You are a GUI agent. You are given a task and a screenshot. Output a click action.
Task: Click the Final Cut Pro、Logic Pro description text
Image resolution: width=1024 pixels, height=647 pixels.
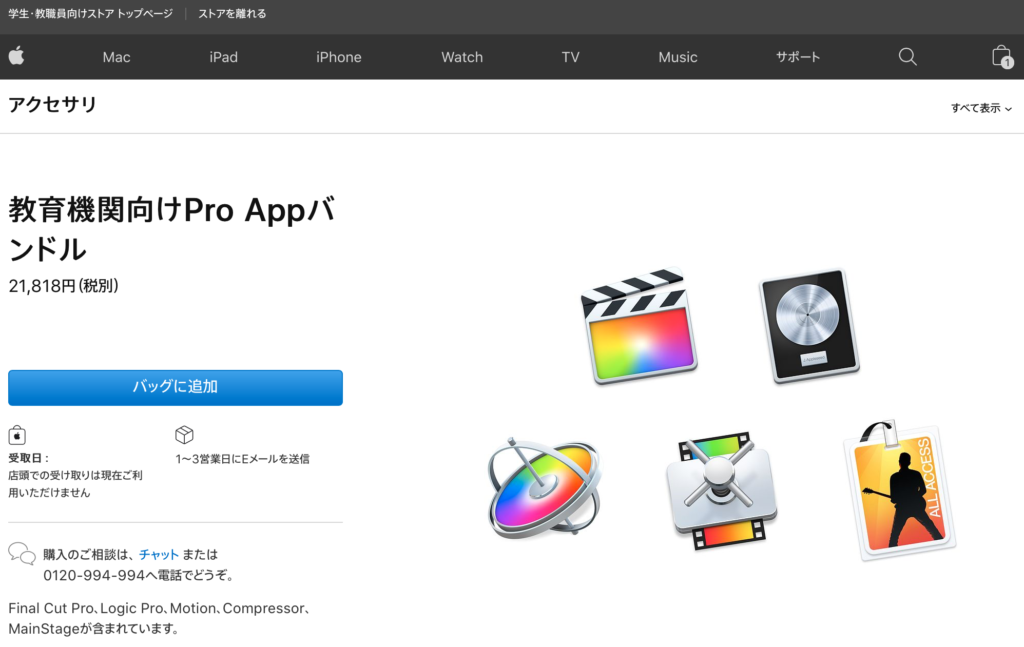pyautogui.click(x=159, y=618)
